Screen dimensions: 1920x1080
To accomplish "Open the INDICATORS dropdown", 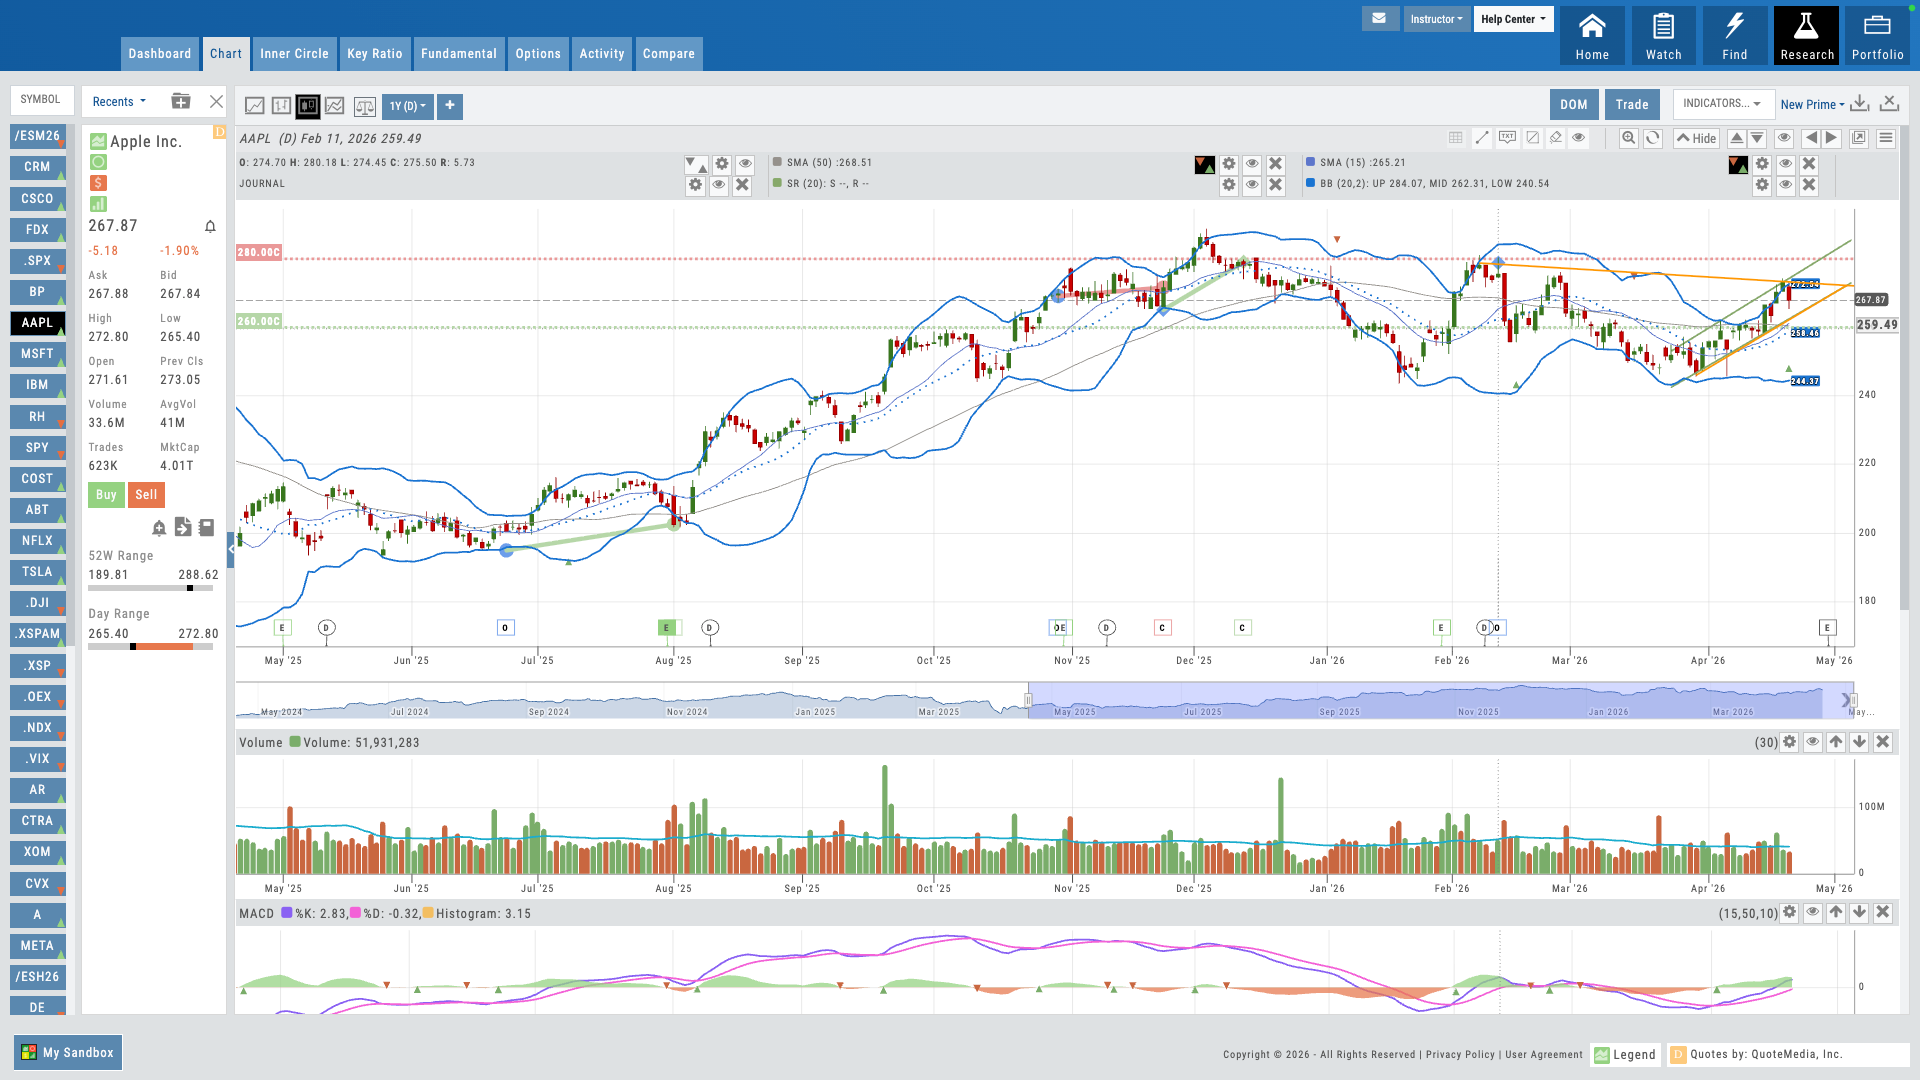I will click(x=1722, y=104).
